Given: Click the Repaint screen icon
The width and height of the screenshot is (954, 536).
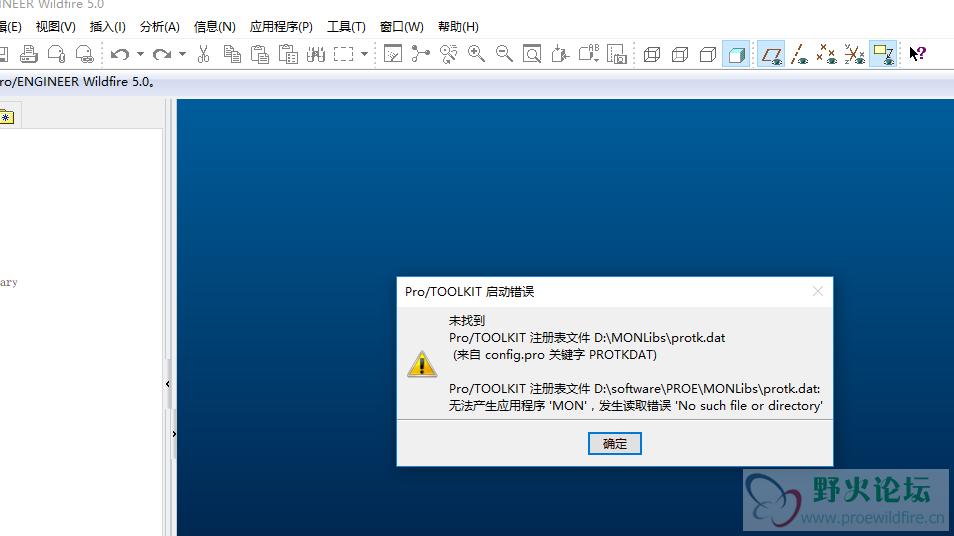Looking at the screenshot, I should 393,54.
